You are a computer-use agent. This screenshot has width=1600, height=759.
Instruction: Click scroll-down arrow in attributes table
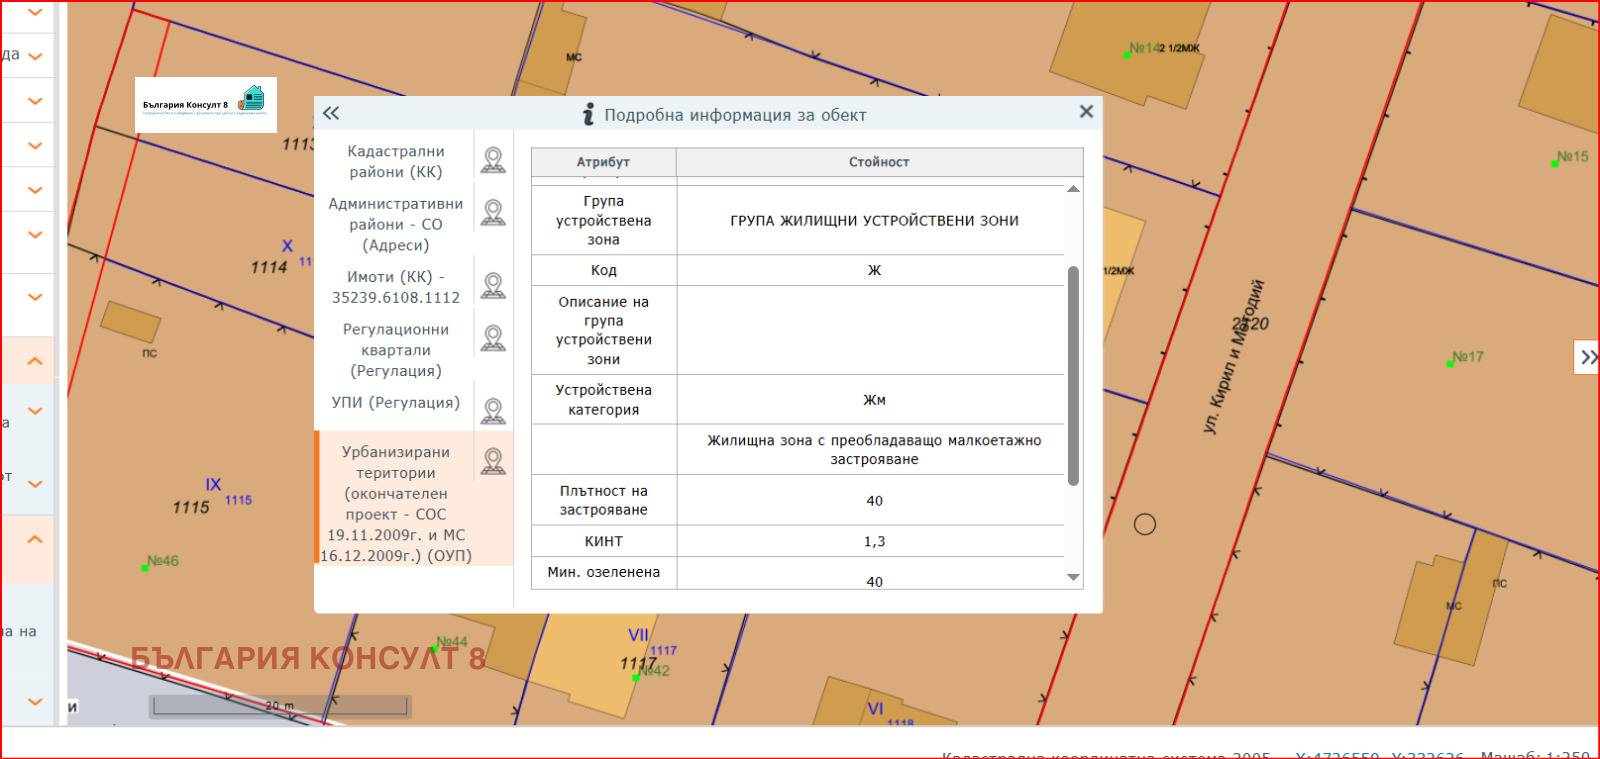click(1073, 577)
